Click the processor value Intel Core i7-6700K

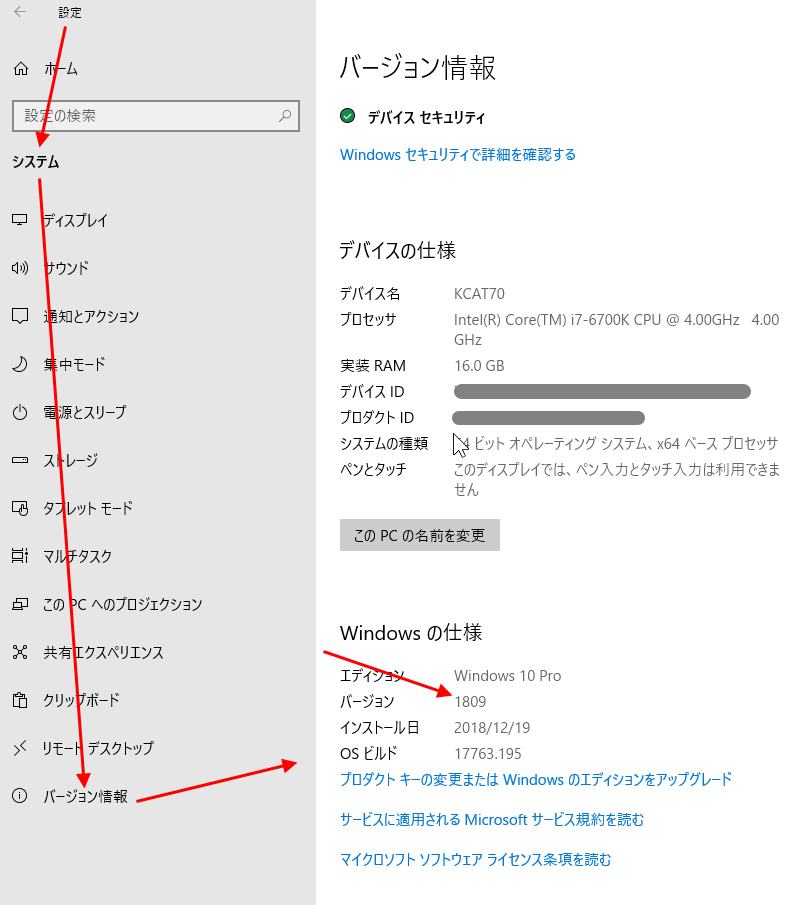616,330
